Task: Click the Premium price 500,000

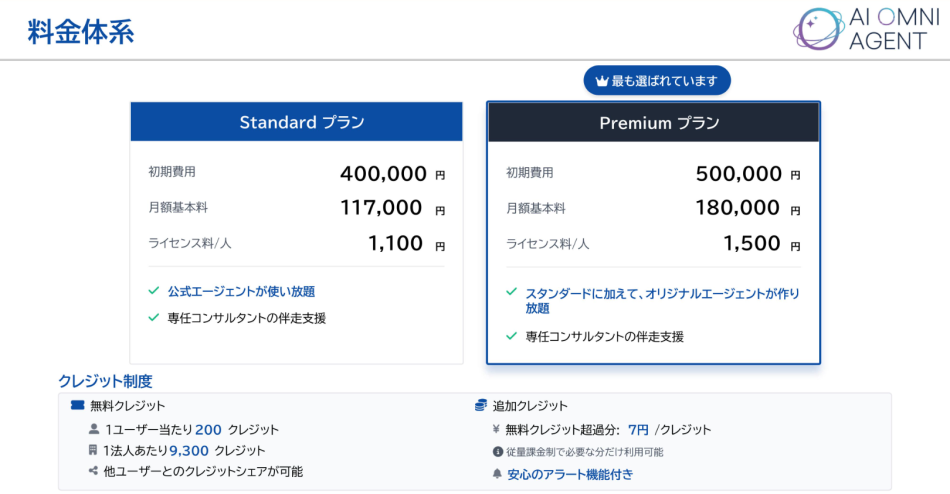Action: pos(739,174)
